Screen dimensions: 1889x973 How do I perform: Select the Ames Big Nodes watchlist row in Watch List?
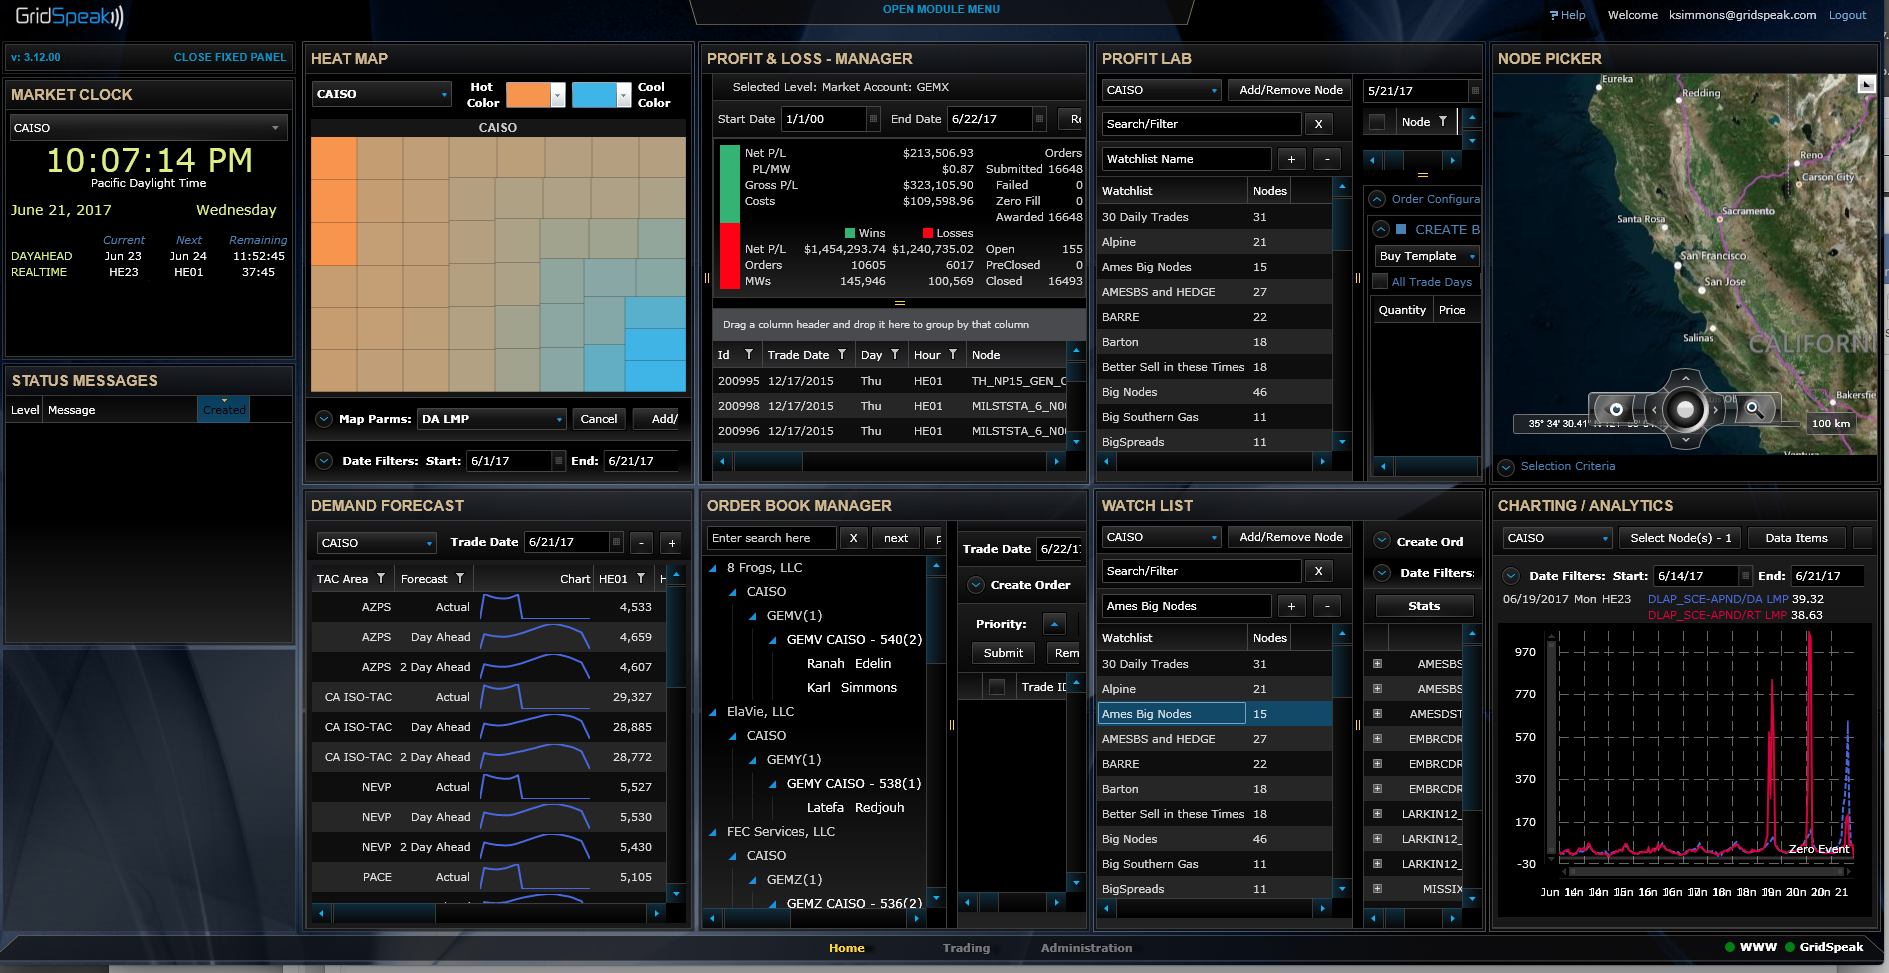point(1215,714)
